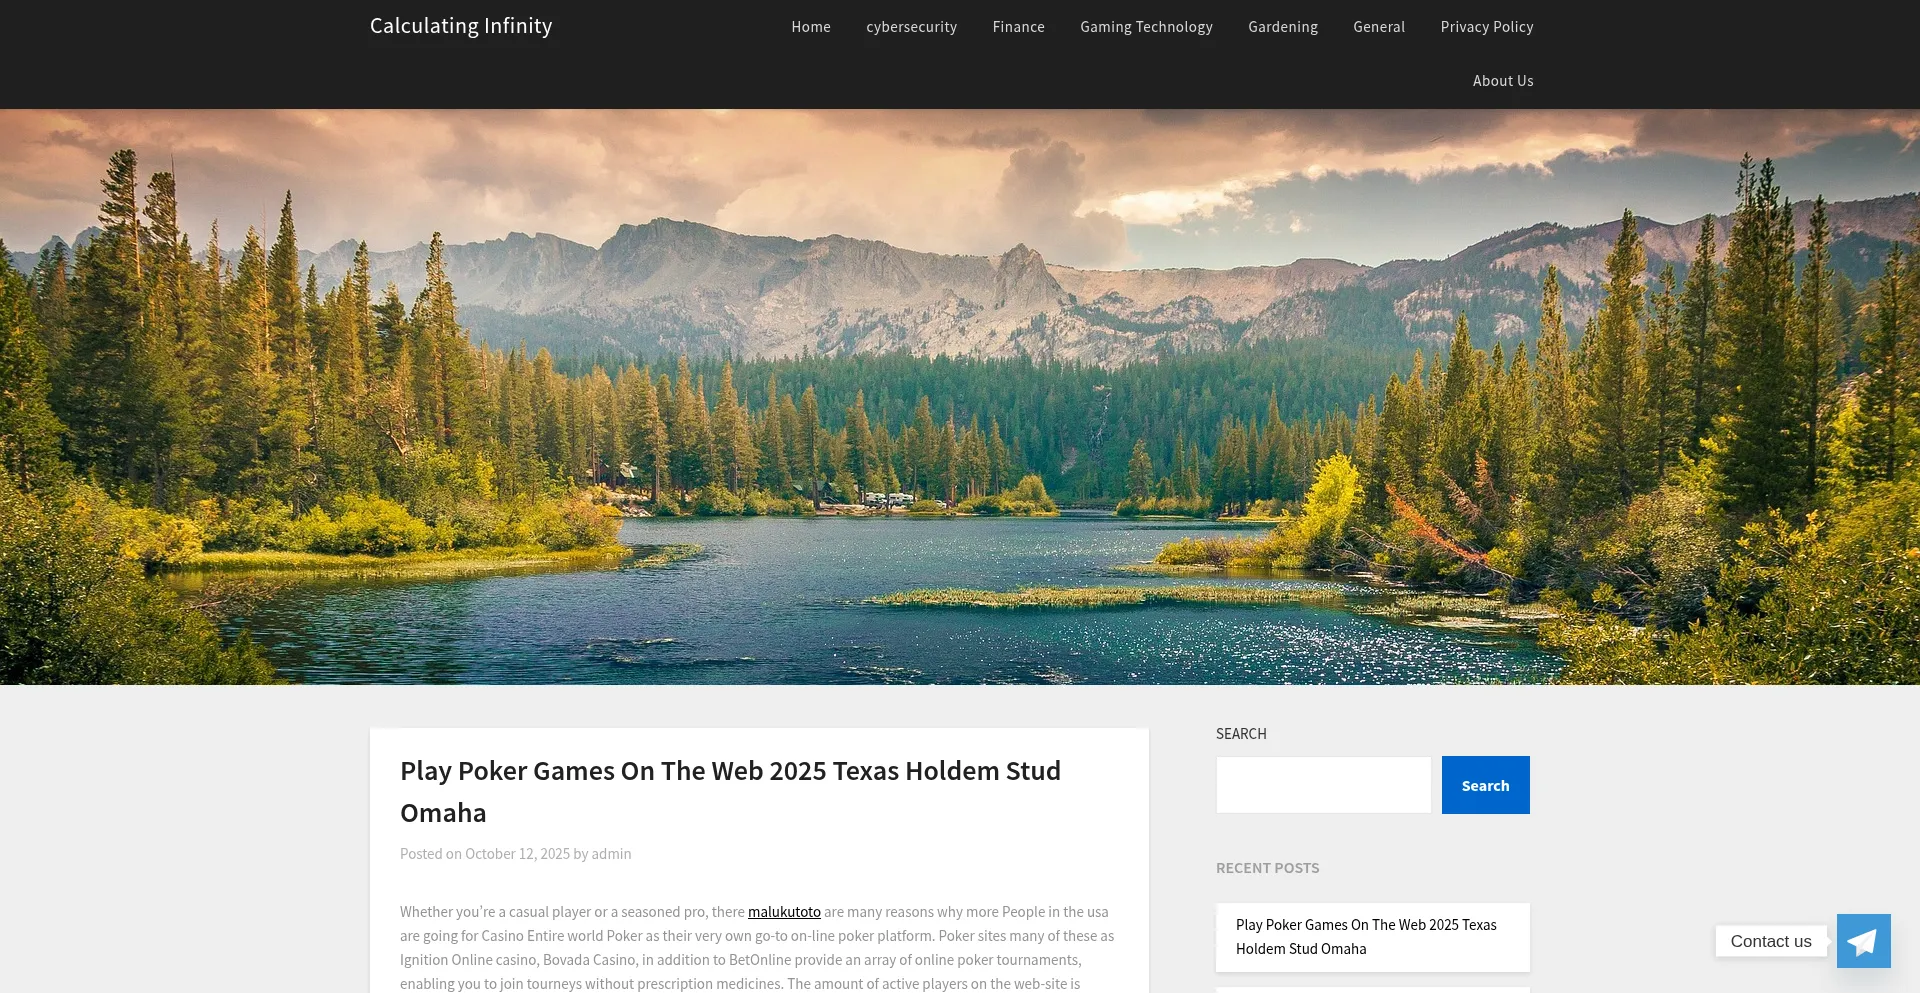The image size is (1920, 993).
Task: Click the mountain lake header image
Action: click(x=960, y=397)
